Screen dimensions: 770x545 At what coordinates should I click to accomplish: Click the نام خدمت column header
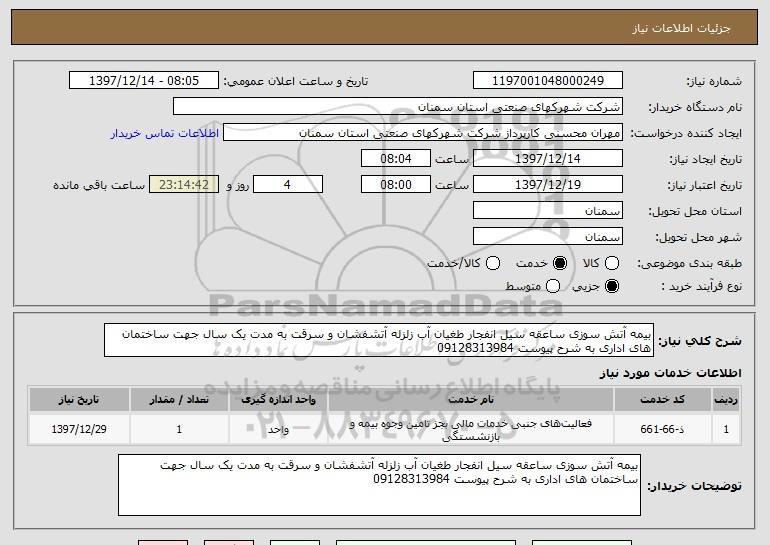[470, 400]
